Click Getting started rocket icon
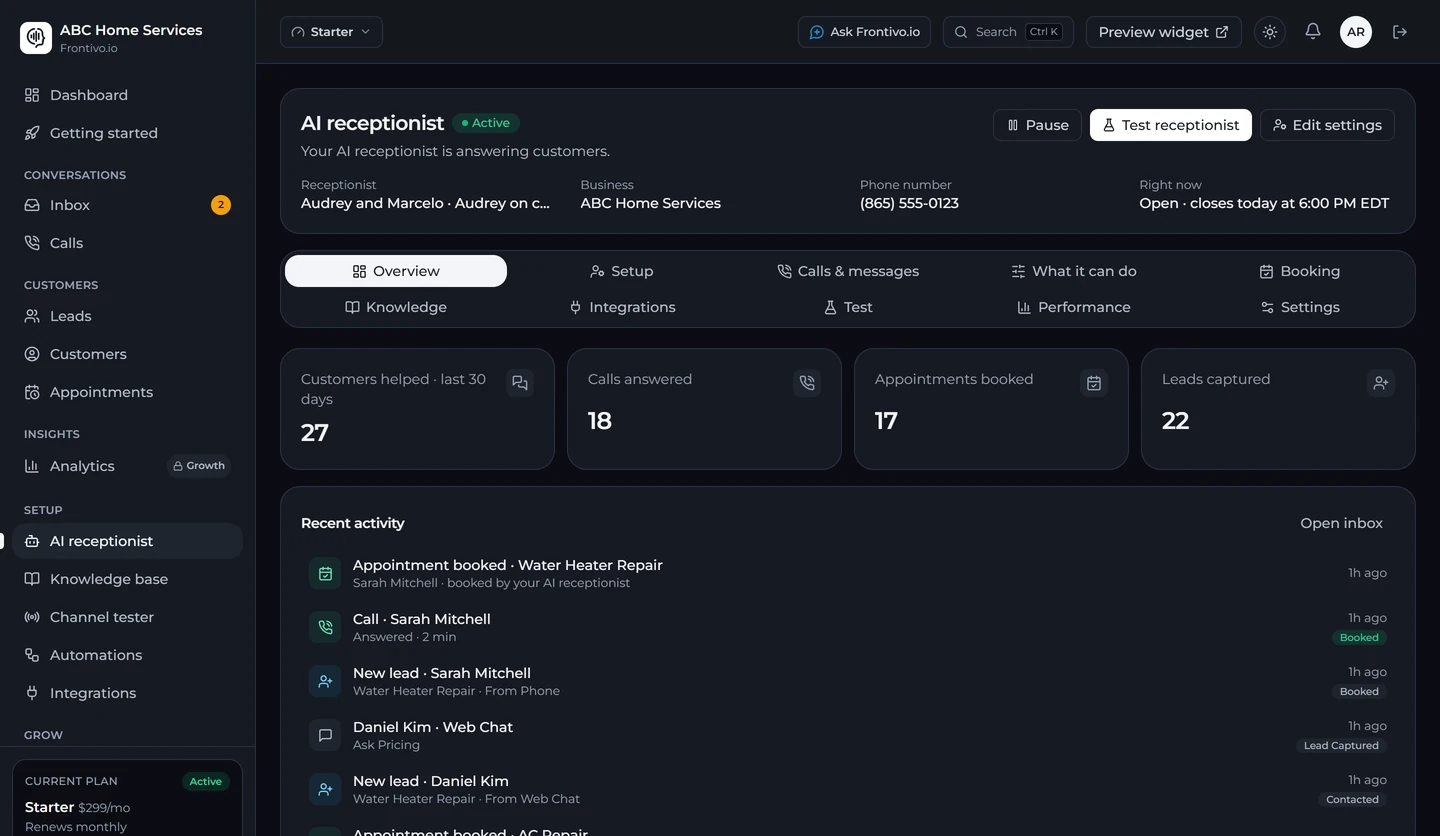The width and height of the screenshot is (1440, 836). [x=32, y=133]
